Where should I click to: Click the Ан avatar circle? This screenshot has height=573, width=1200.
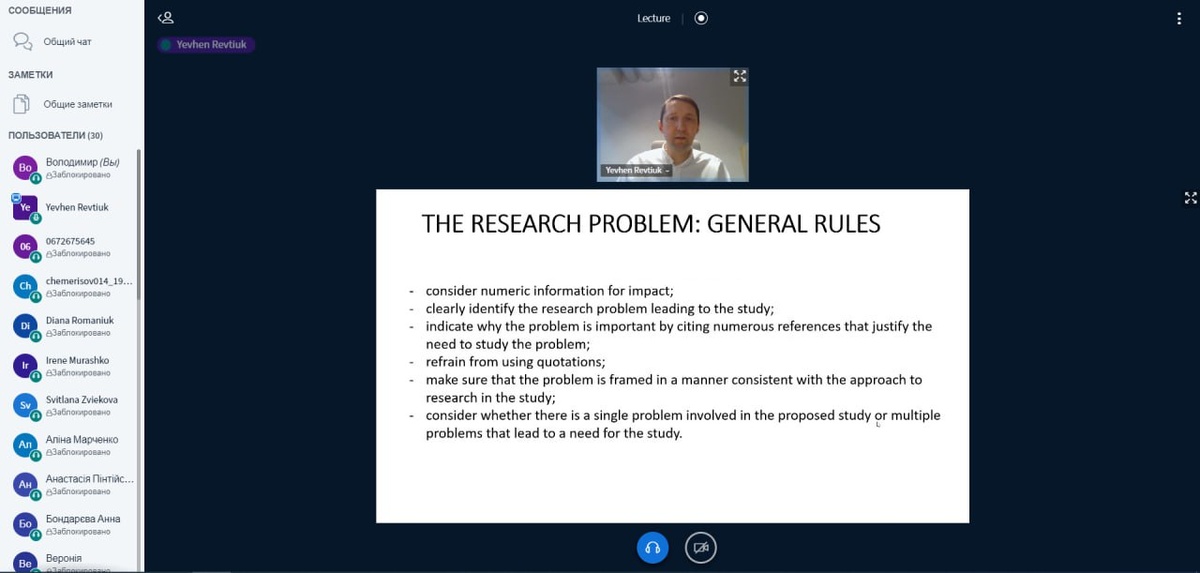(x=25, y=484)
